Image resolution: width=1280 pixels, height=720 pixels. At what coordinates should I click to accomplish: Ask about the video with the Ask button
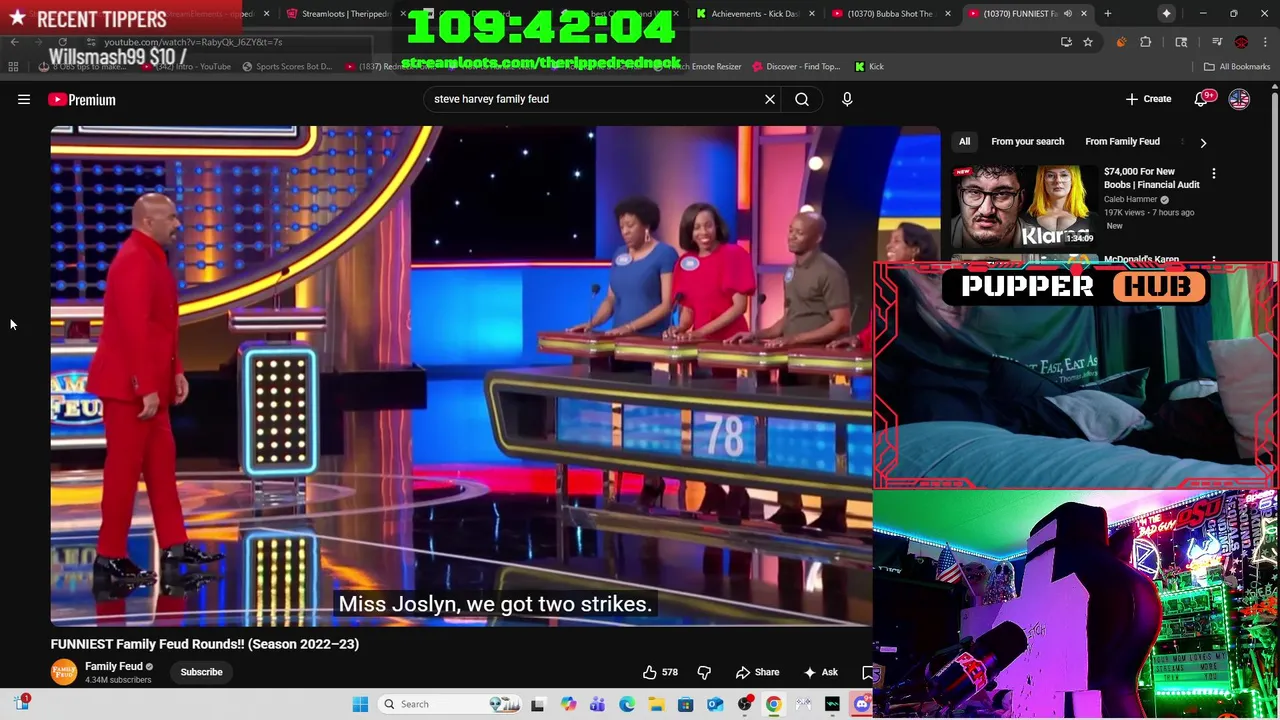pyautogui.click(x=821, y=672)
